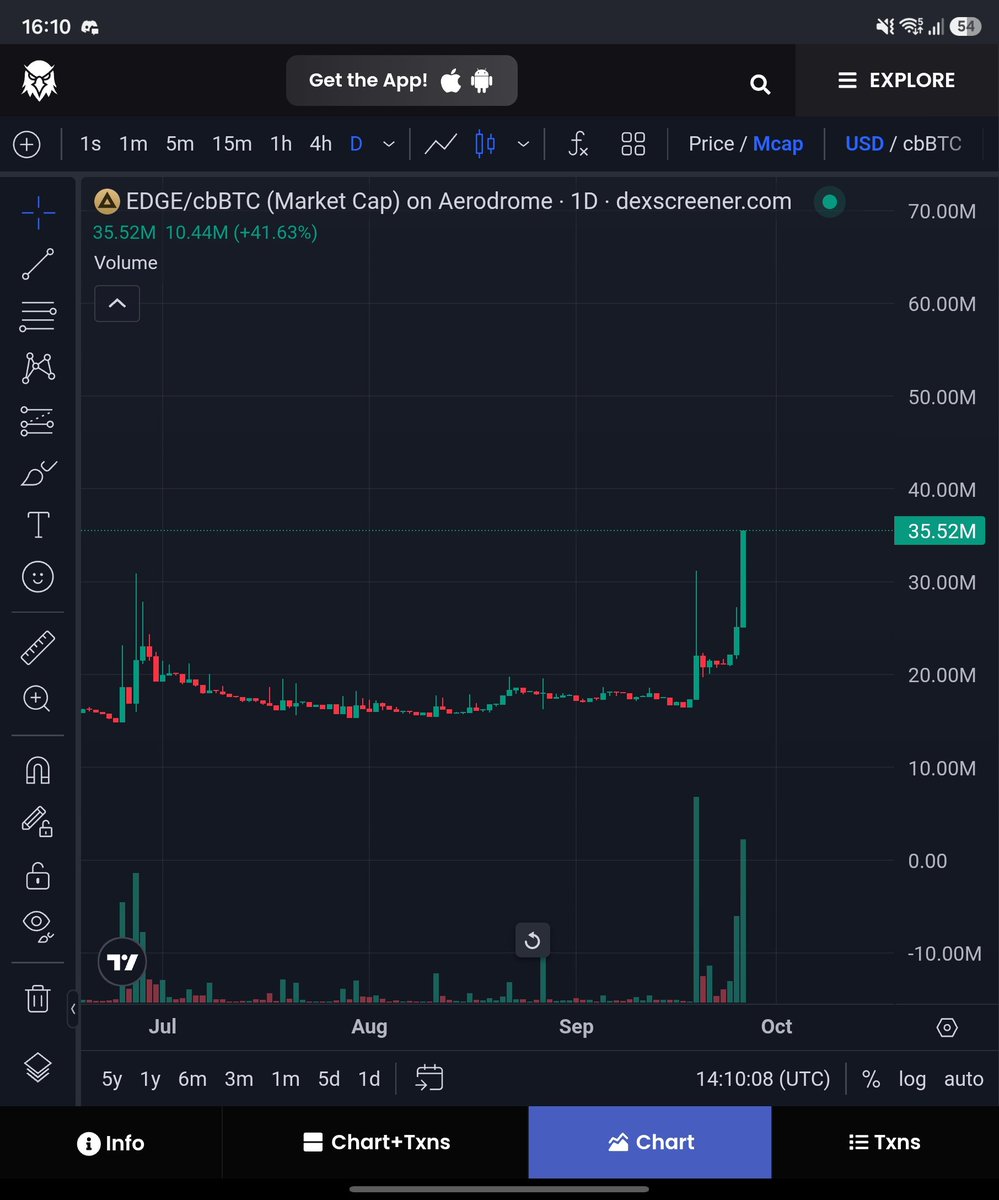The image size is (999, 1200).
Task: Select the brush drawing tool
Action: tap(38, 473)
